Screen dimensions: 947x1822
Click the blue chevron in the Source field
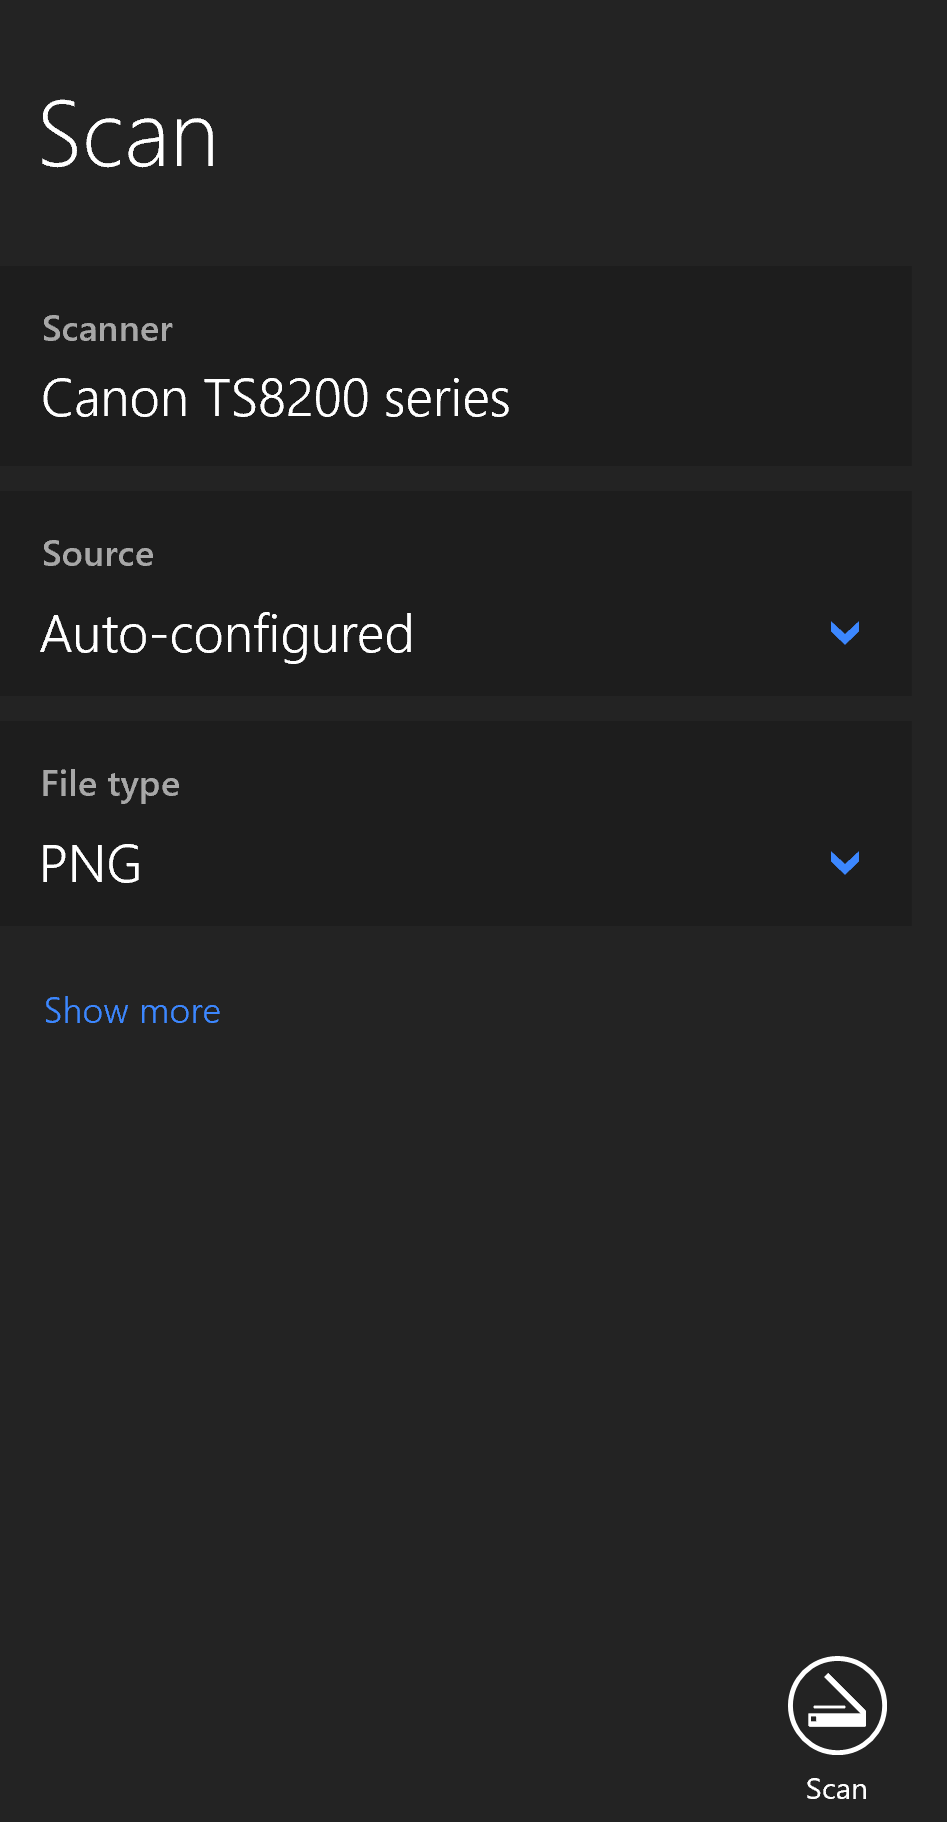coord(845,633)
